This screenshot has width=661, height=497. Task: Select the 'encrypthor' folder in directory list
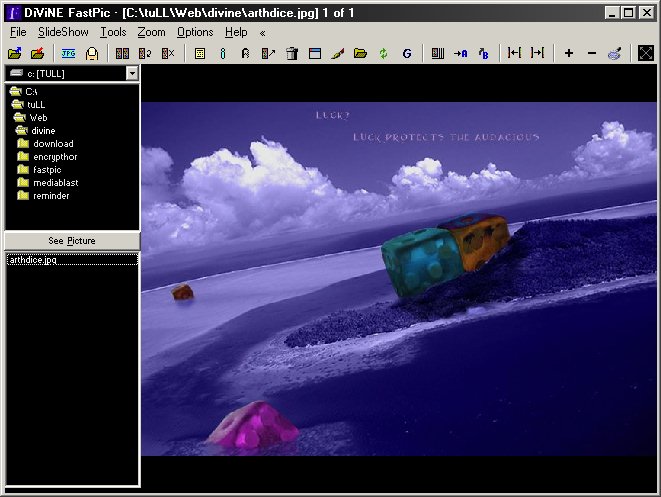click(54, 157)
